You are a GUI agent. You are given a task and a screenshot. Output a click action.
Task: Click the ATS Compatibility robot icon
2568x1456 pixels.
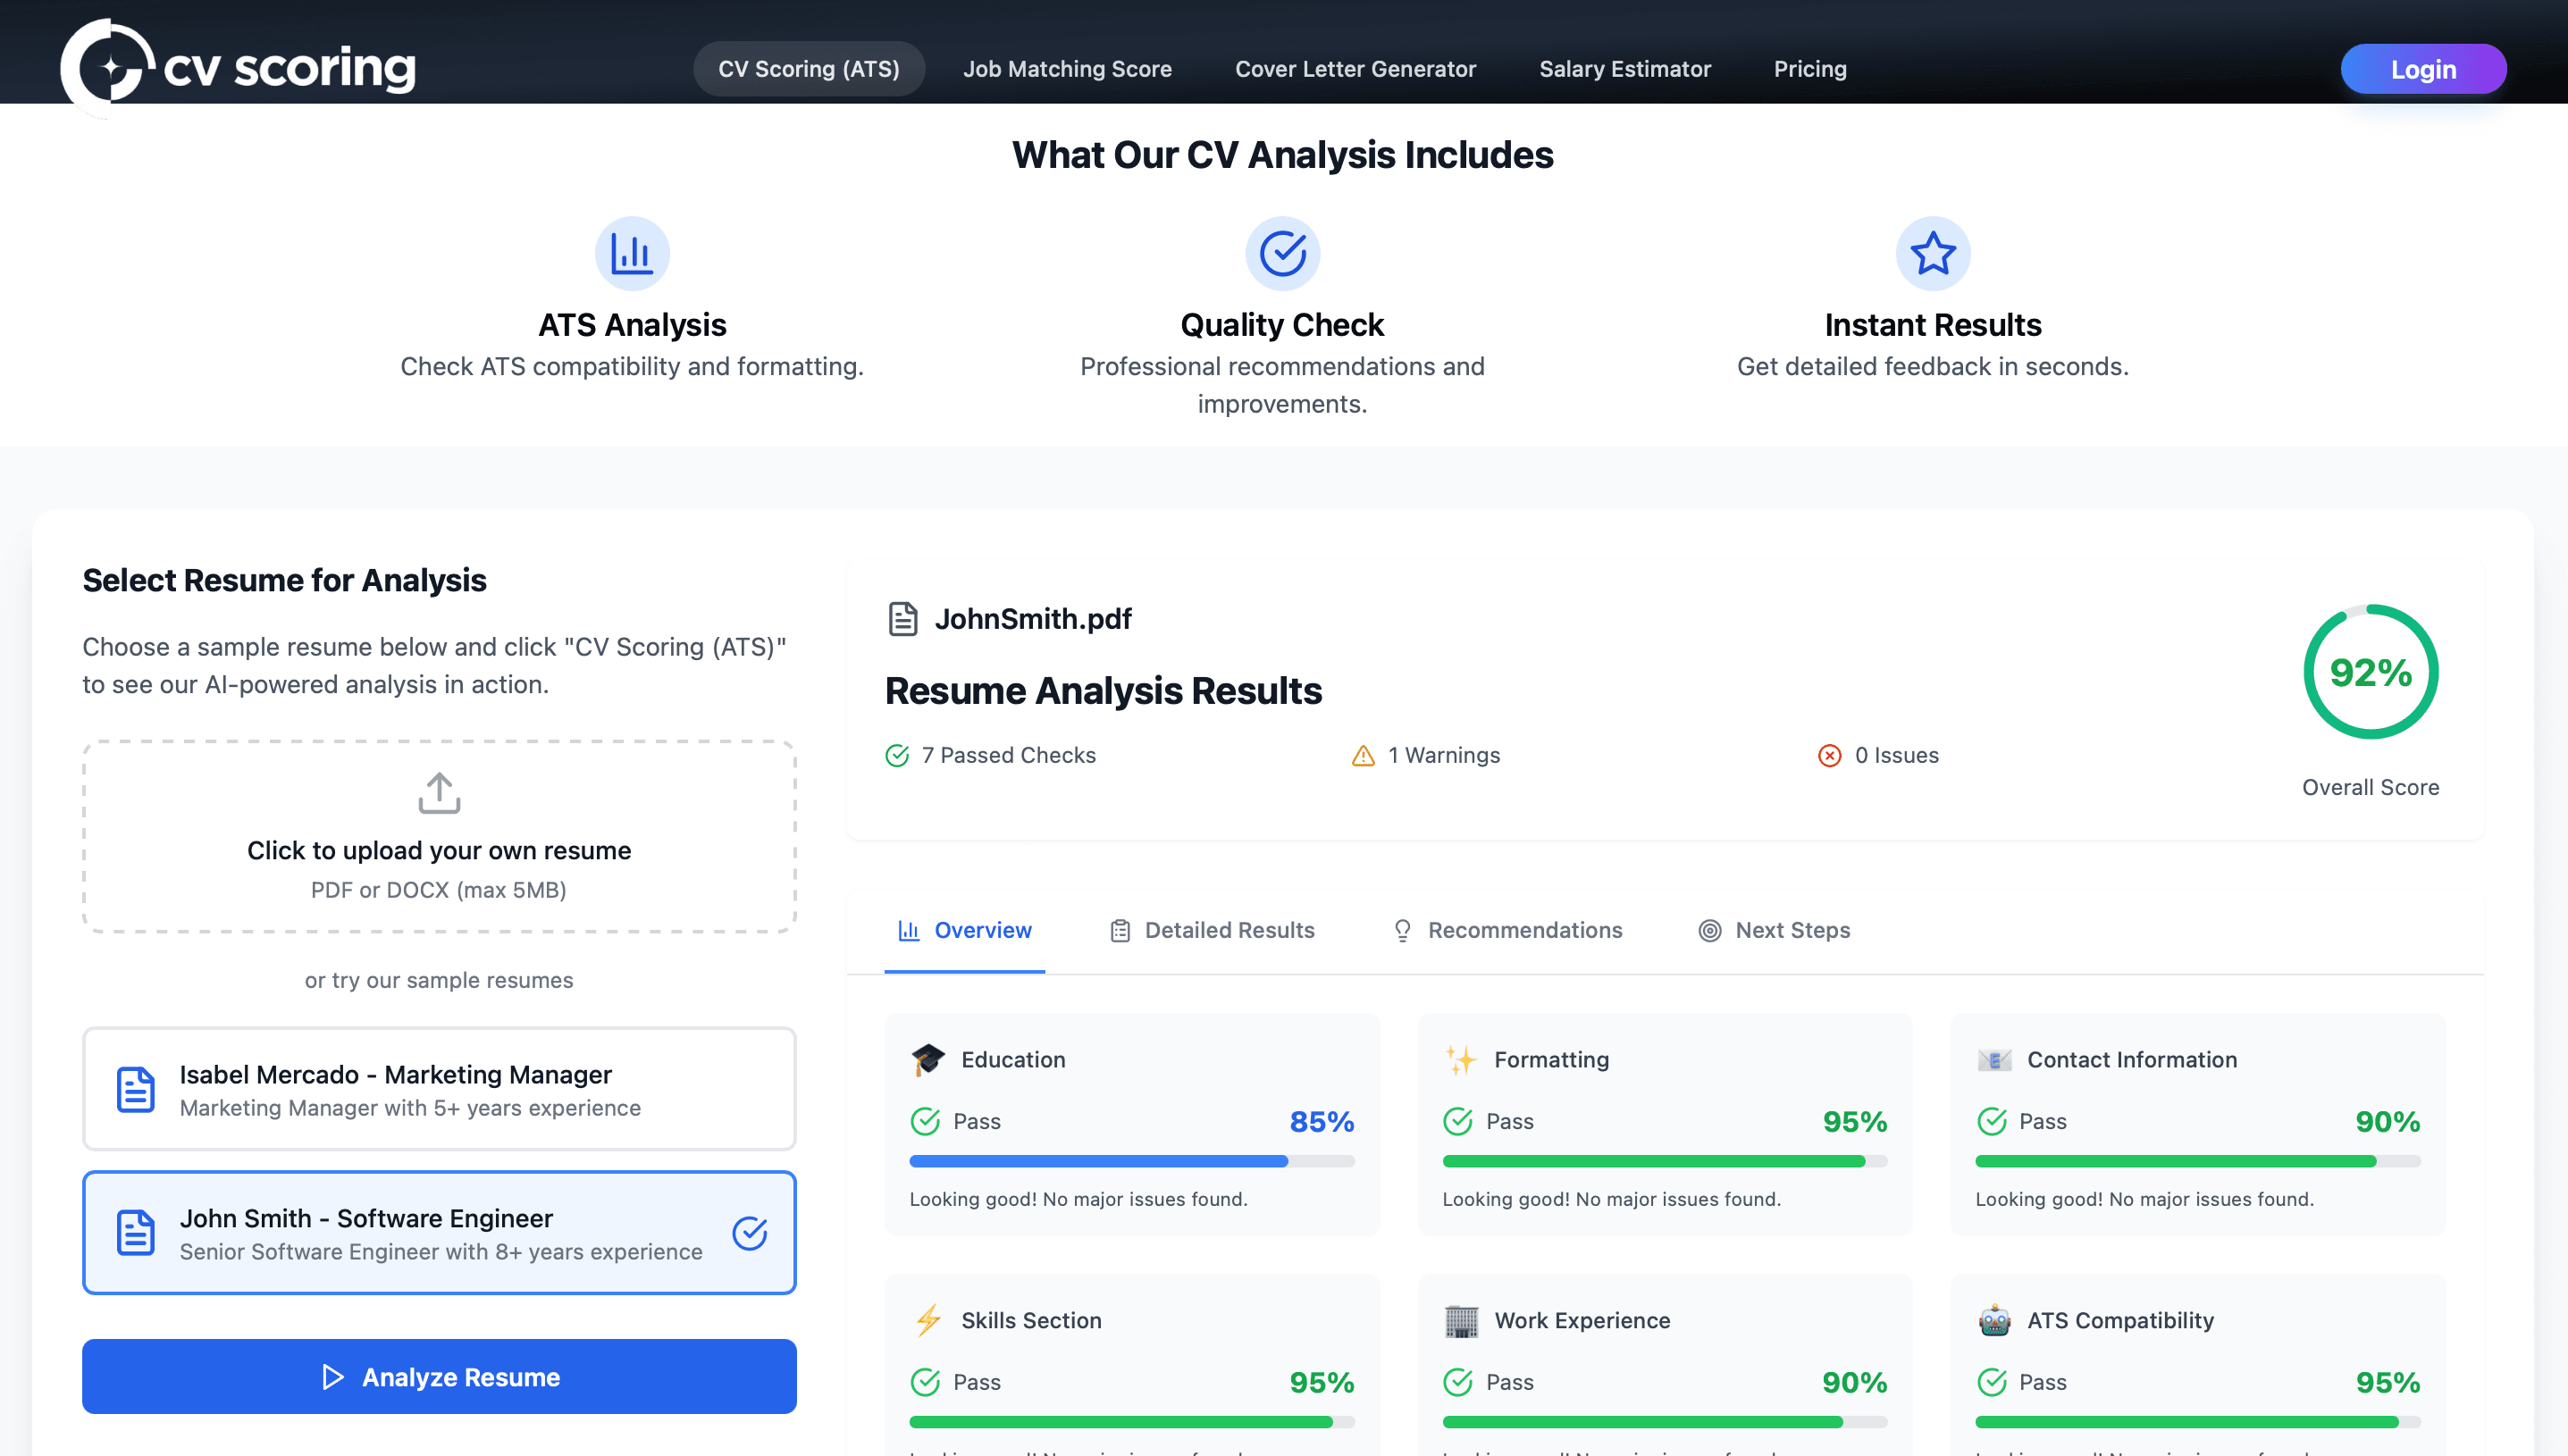[x=1994, y=1321]
